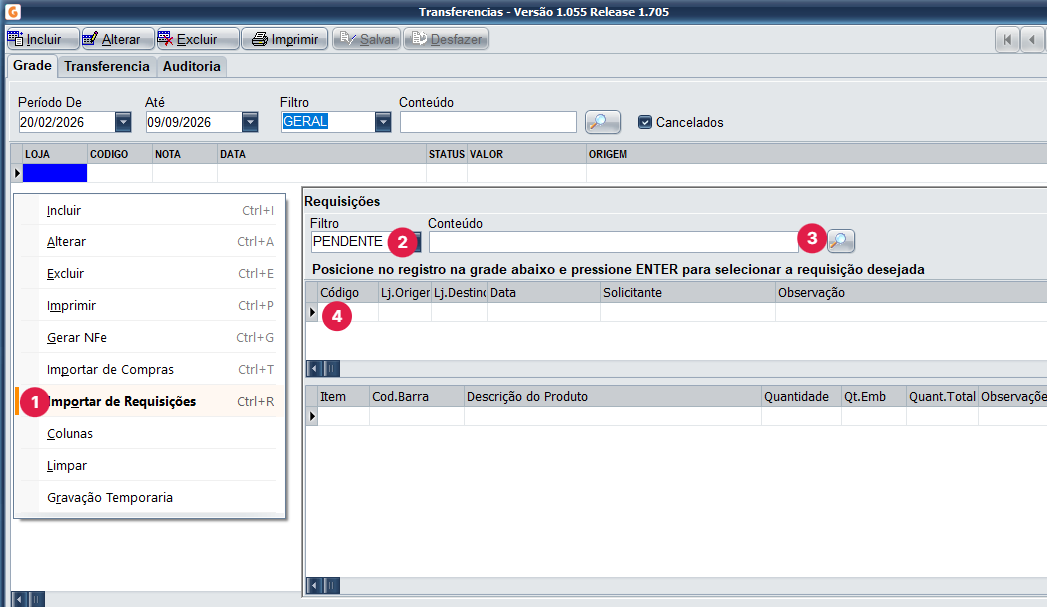This screenshot has height=607, width=1047.
Task: Go to previous record navigation arrow
Action: tap(1032, 39)
